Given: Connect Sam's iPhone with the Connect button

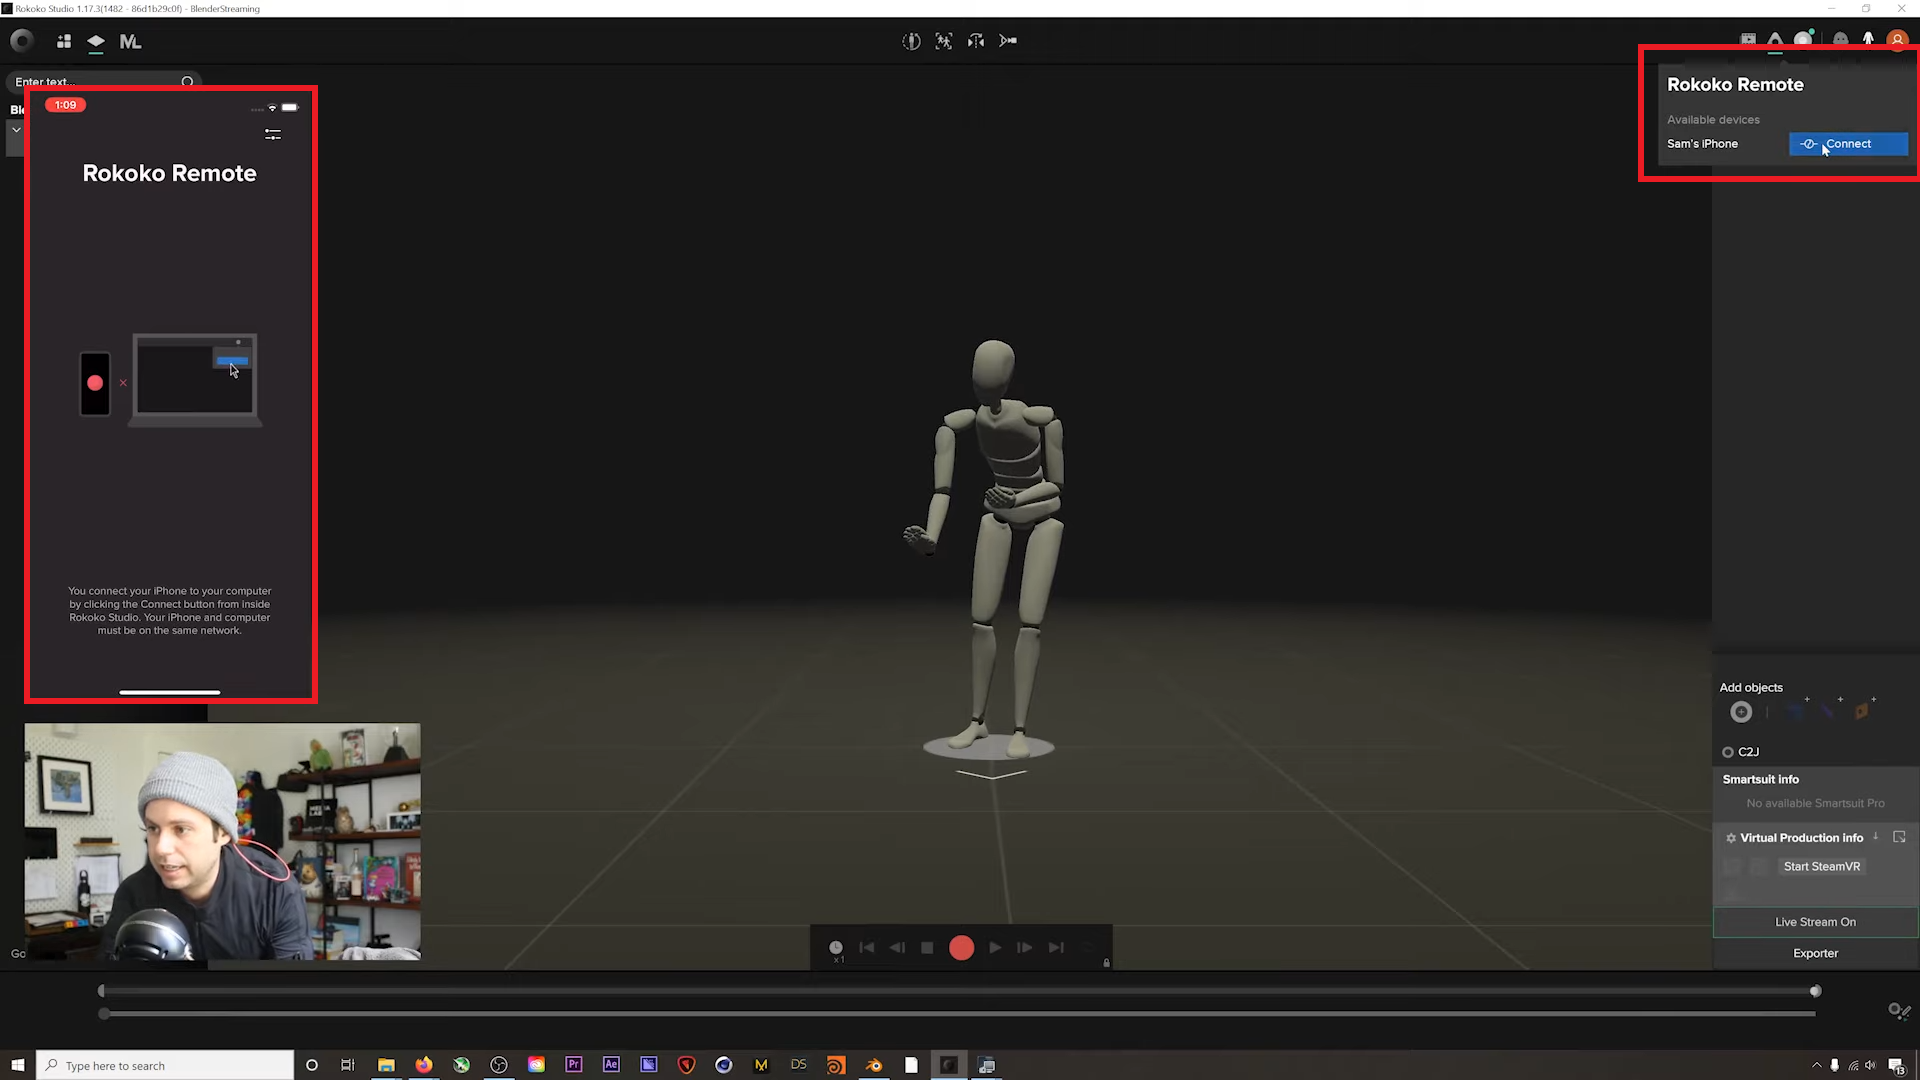Looking at the screenshot, I should tap(1848, 144).
